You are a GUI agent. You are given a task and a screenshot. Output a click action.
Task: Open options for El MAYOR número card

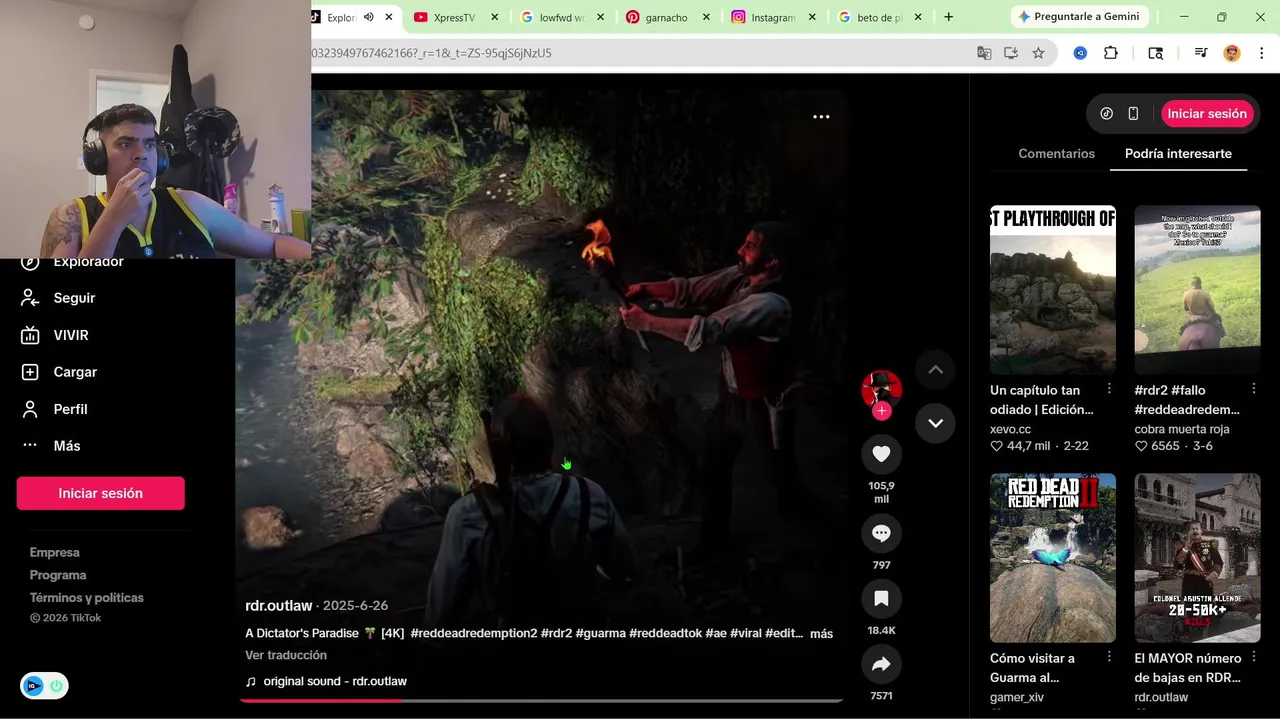point(1254,657)
